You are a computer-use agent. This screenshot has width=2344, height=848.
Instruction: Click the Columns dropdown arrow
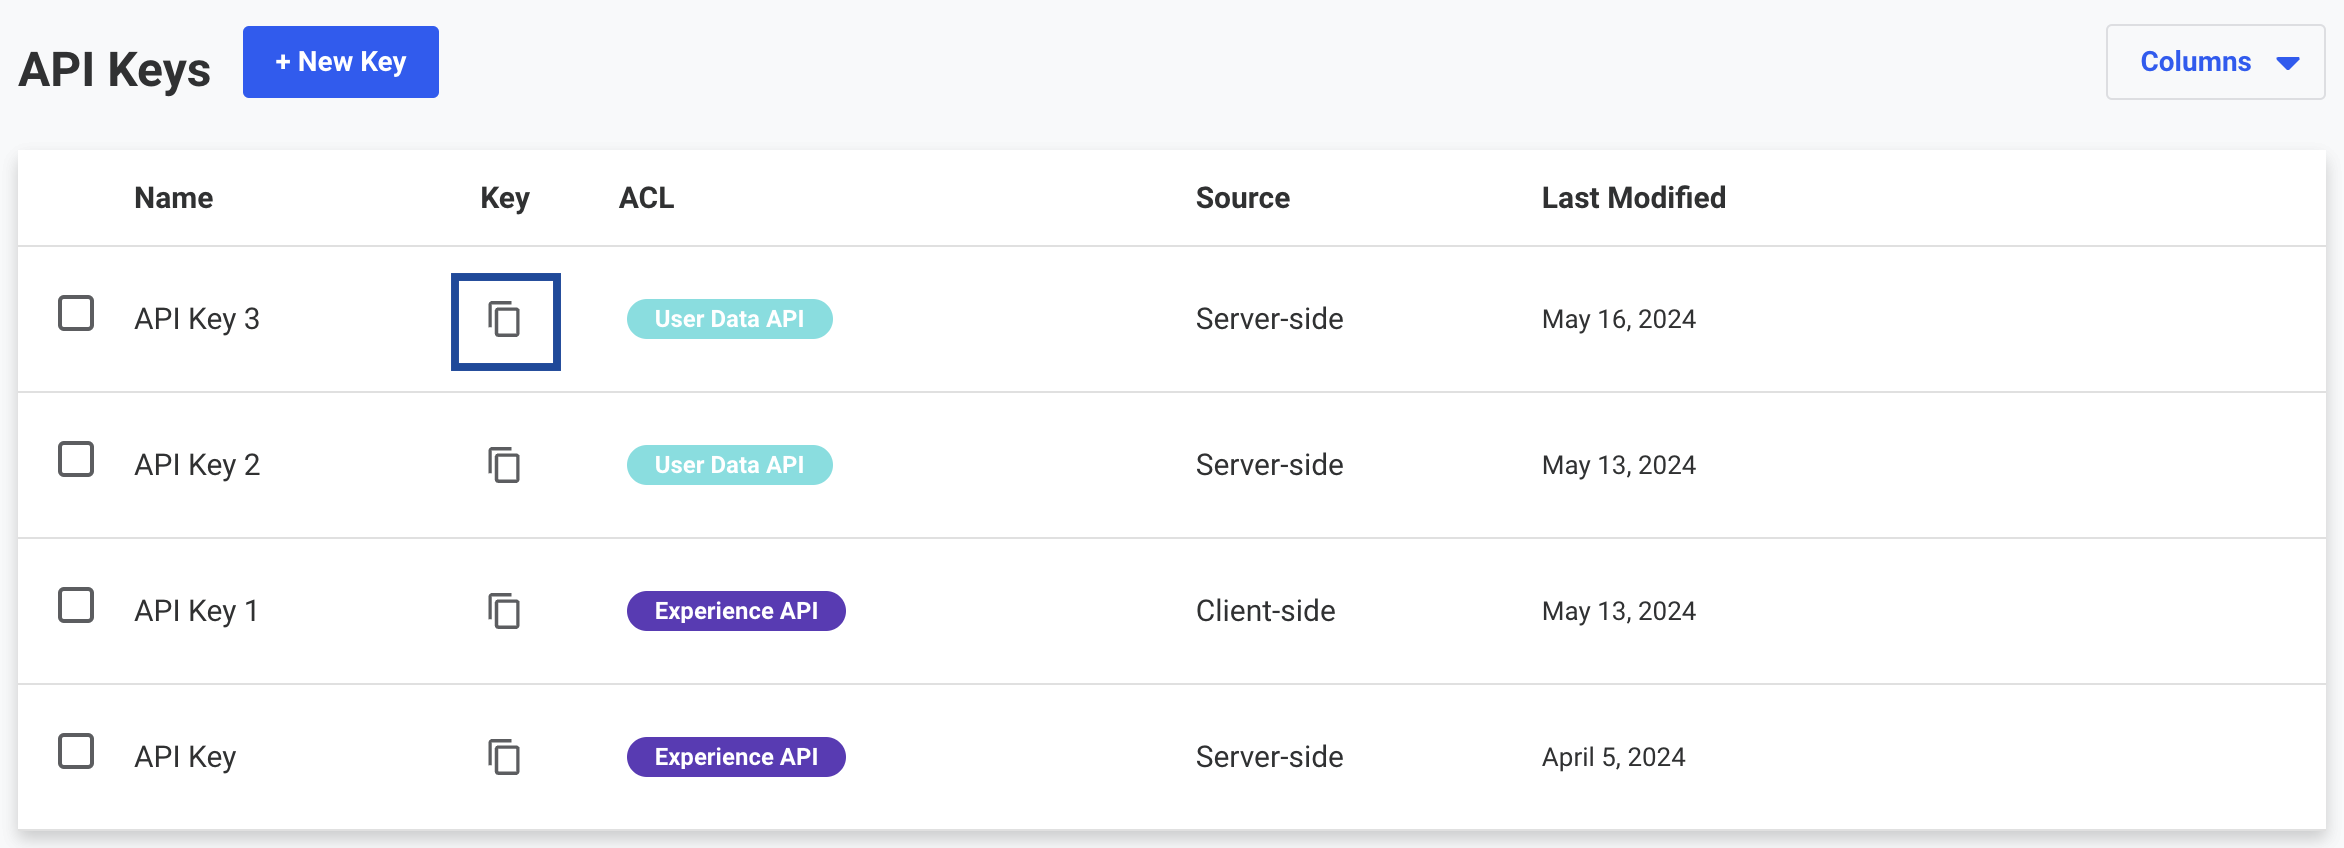pyautogui.click(x=2287, y=63)
